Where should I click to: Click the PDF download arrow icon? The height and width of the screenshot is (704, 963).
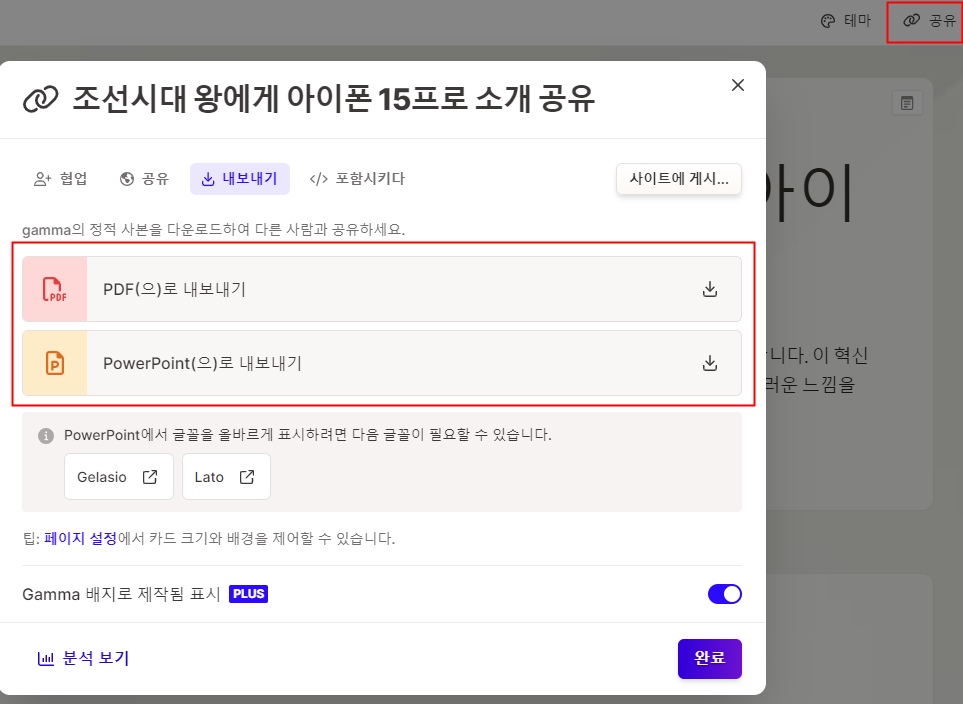pyautogui.click(x=709, y=289)
